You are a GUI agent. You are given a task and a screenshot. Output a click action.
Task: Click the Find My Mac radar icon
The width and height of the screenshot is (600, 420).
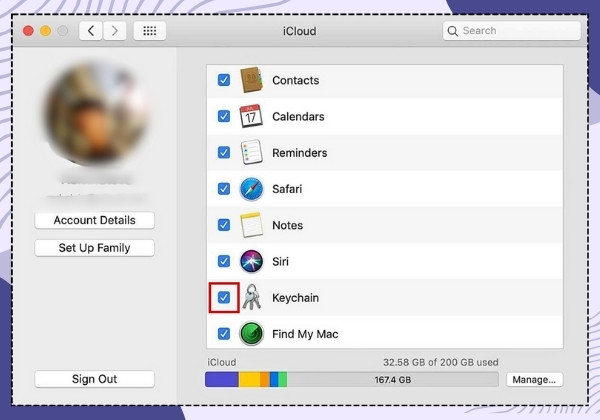tap(251, 334)
